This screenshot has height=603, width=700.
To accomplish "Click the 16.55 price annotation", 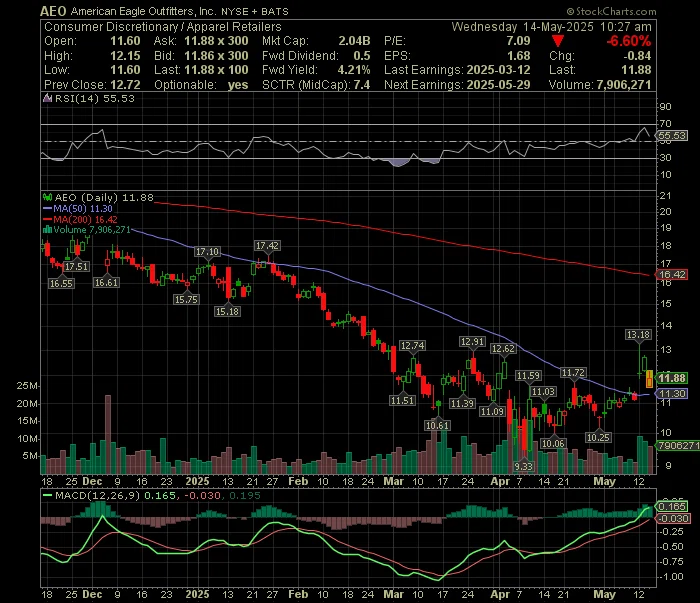I will pos(61,283).
